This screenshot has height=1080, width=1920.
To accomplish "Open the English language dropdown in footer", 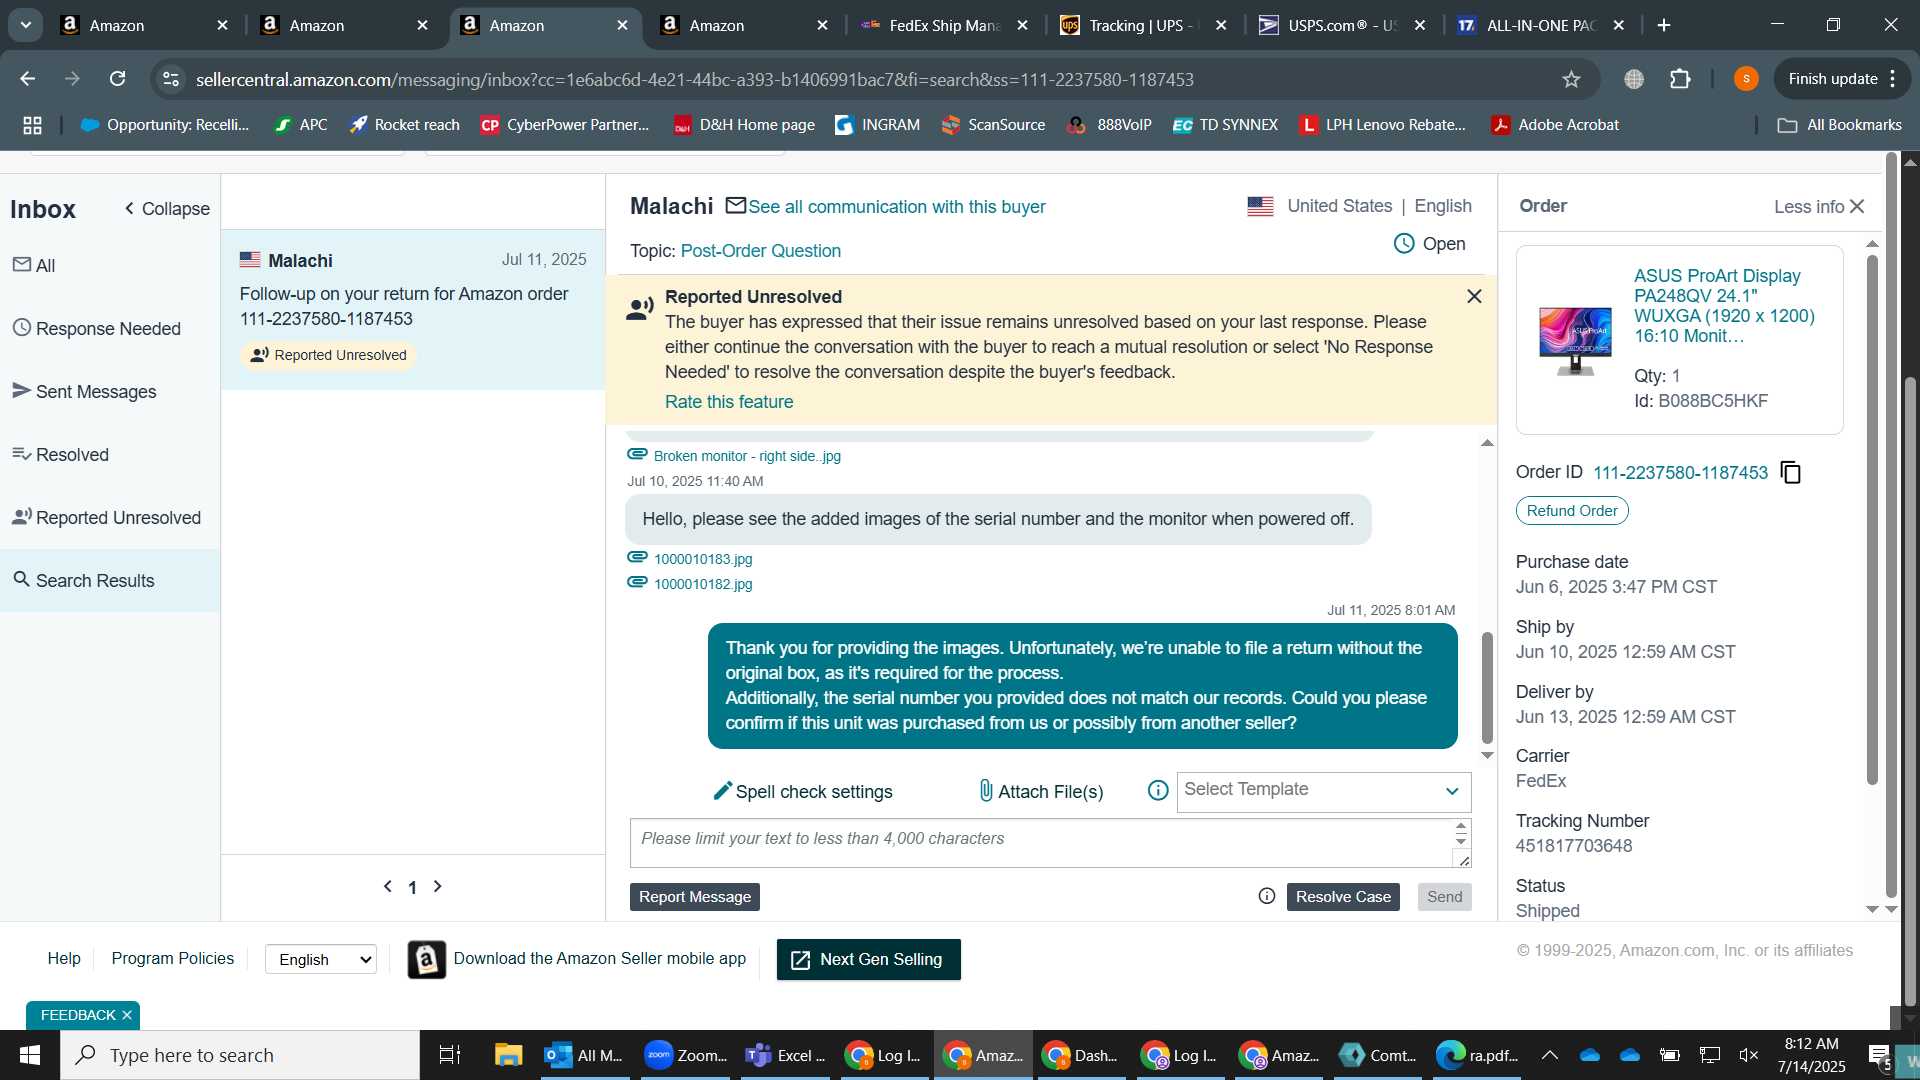I will click(321, 959).
